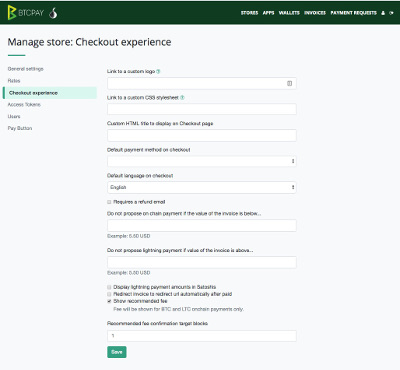Open Default payment method dropdown
400x370 pixels.
[202, 161]
